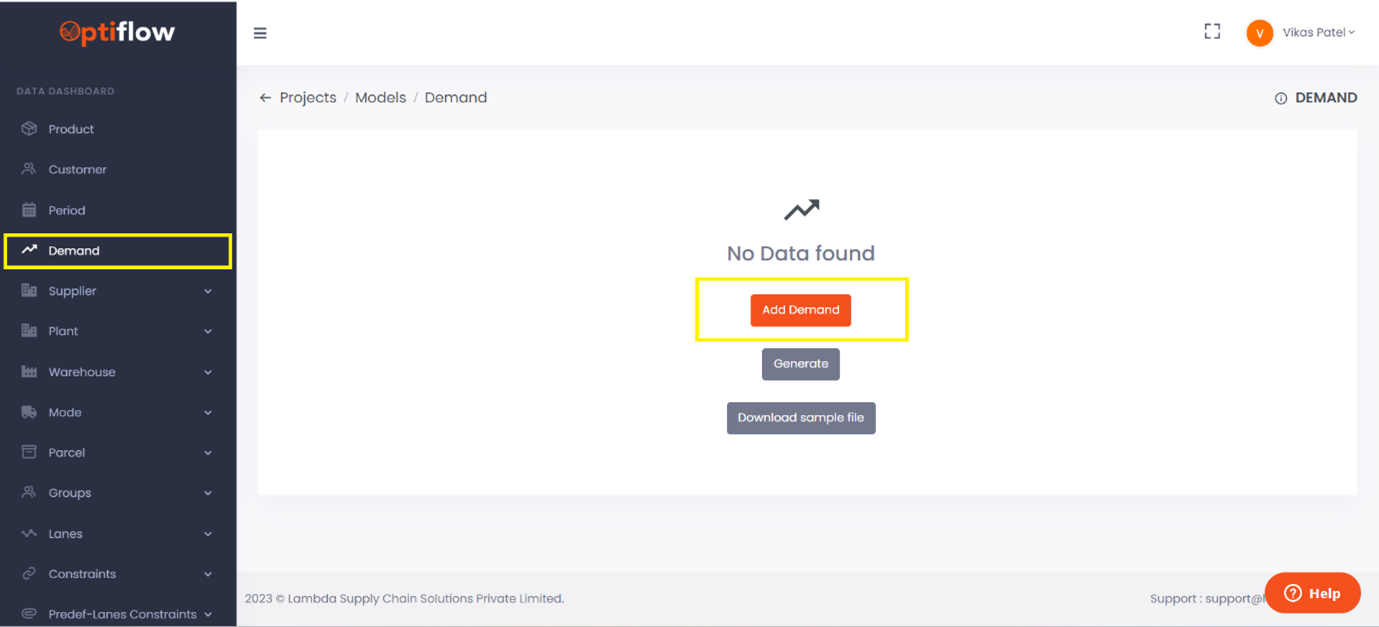Click the Period calendar icon
Image resolution: width=1379 pixels, height=627 pixels.
[x=28, y=209]
